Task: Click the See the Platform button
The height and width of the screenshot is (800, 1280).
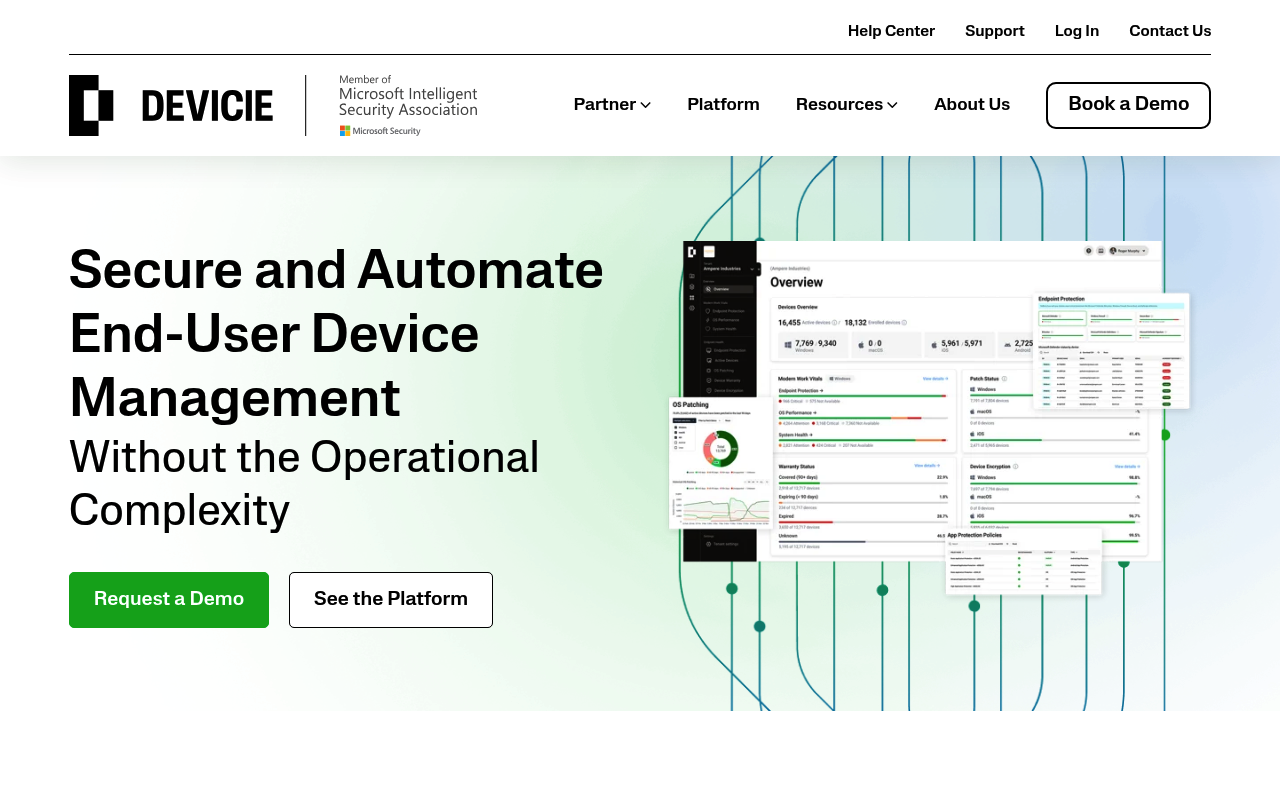Action: (391, 600)
